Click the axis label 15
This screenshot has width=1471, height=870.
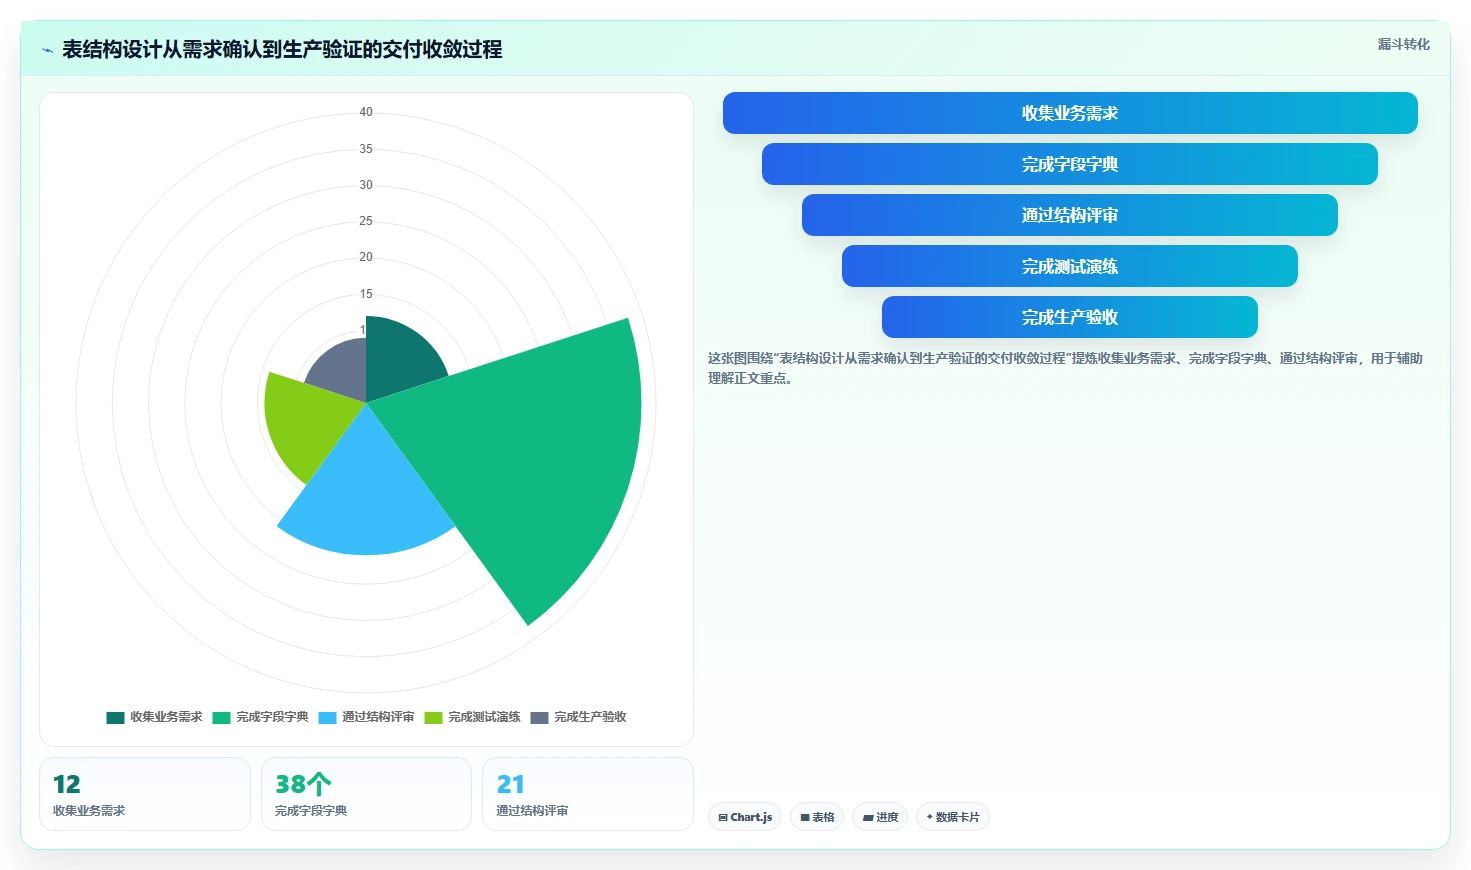point(366,294)
